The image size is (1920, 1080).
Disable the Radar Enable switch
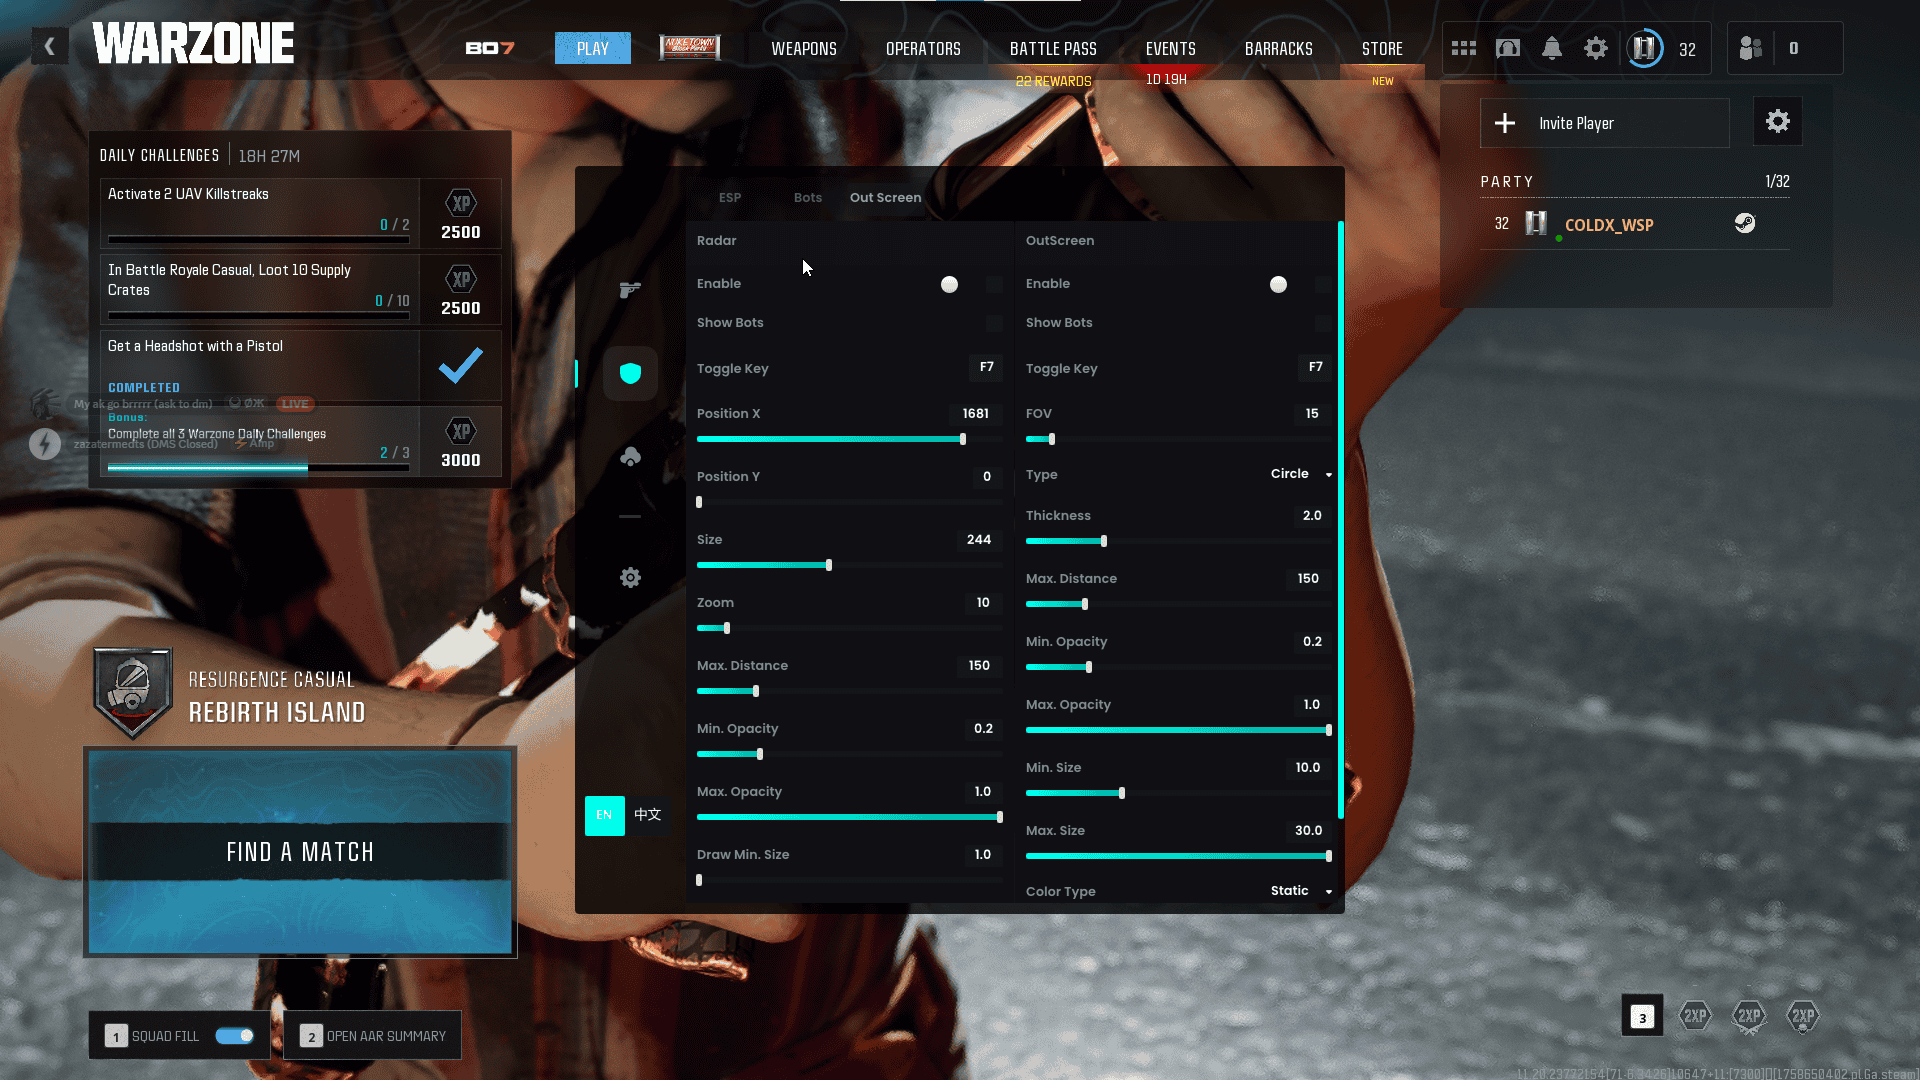949,284
